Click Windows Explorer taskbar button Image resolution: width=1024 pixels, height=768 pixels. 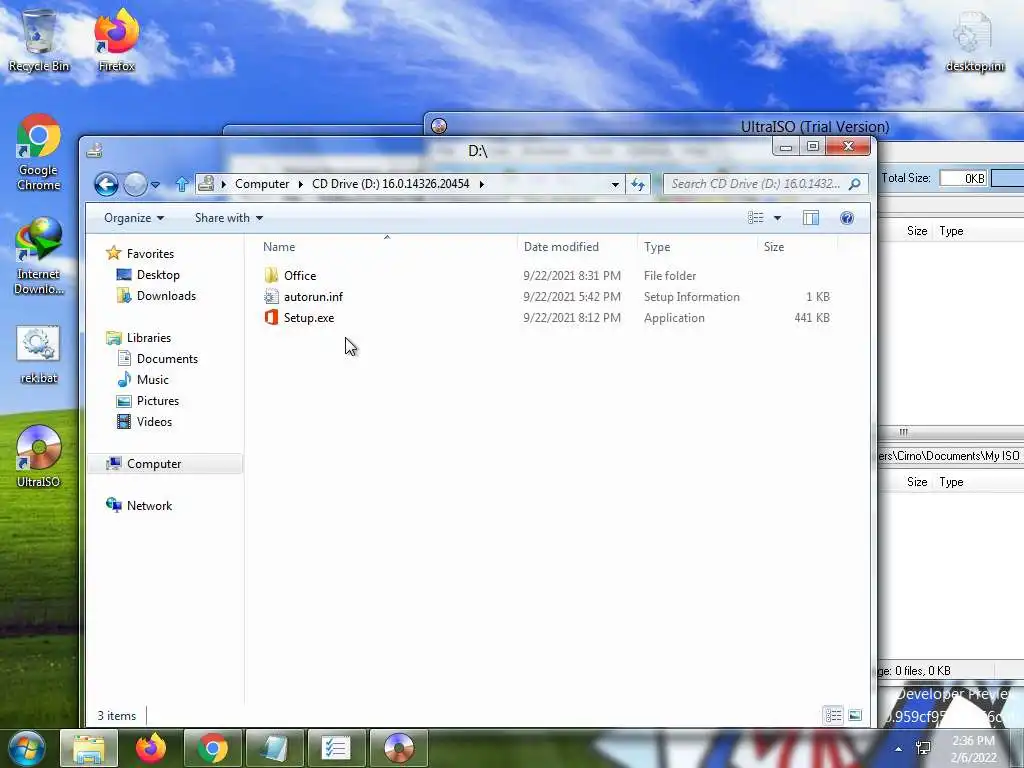[89, 748]
